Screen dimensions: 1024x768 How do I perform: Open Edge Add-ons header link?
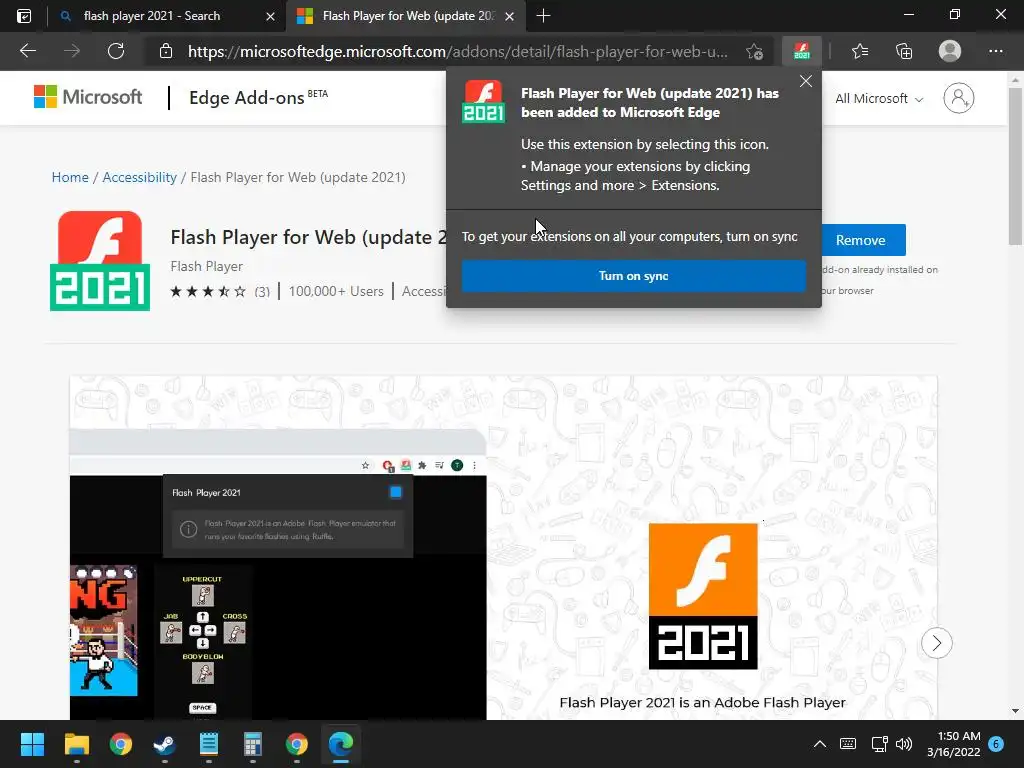coord(258,97)
